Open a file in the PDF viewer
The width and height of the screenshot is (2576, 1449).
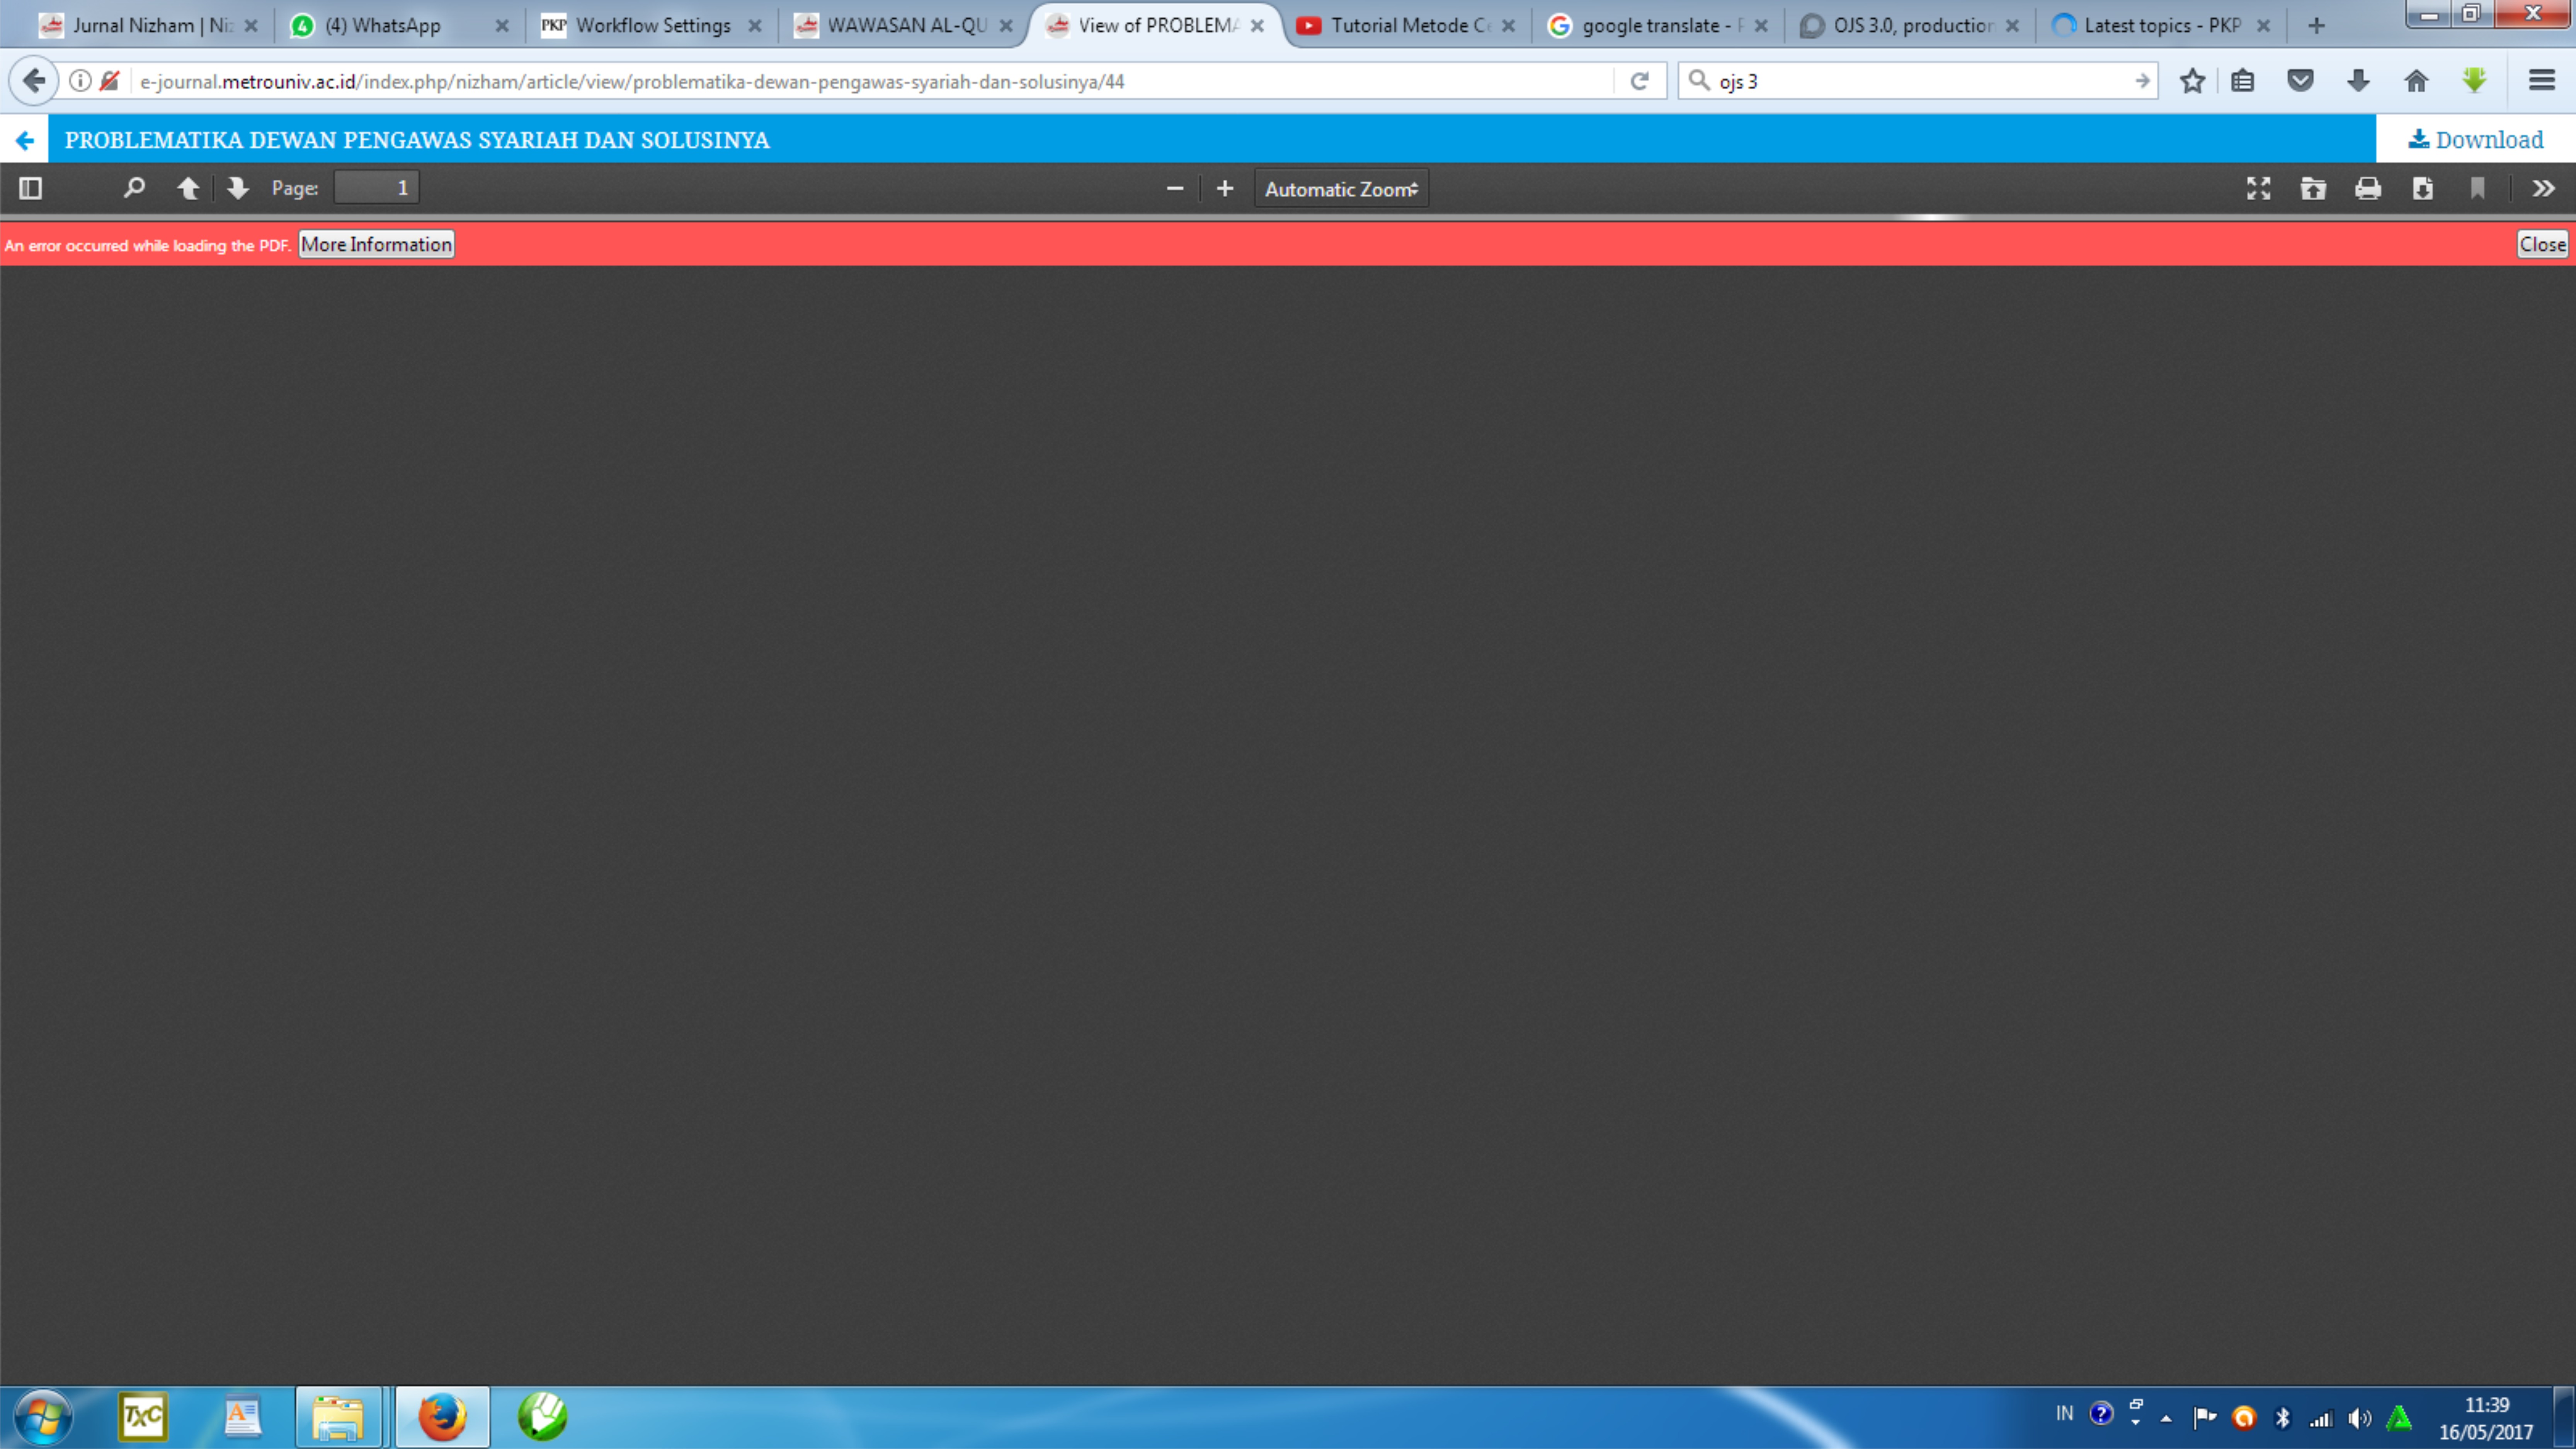(x=2313, y=188)
